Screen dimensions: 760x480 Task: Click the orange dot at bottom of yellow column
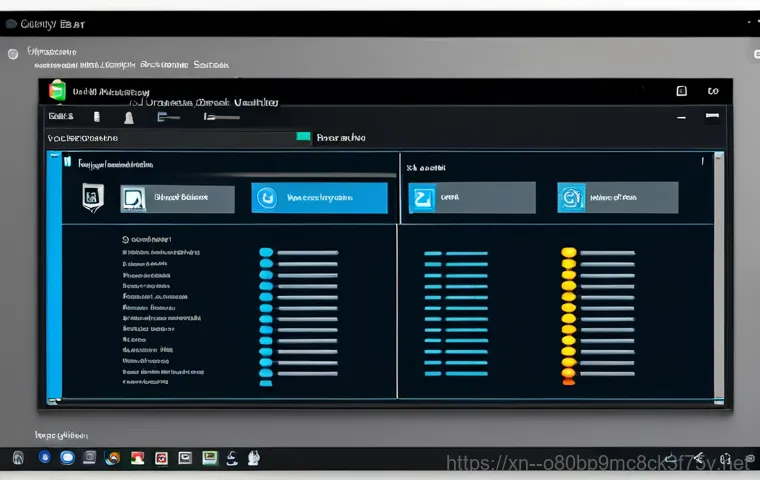point(569,380)
